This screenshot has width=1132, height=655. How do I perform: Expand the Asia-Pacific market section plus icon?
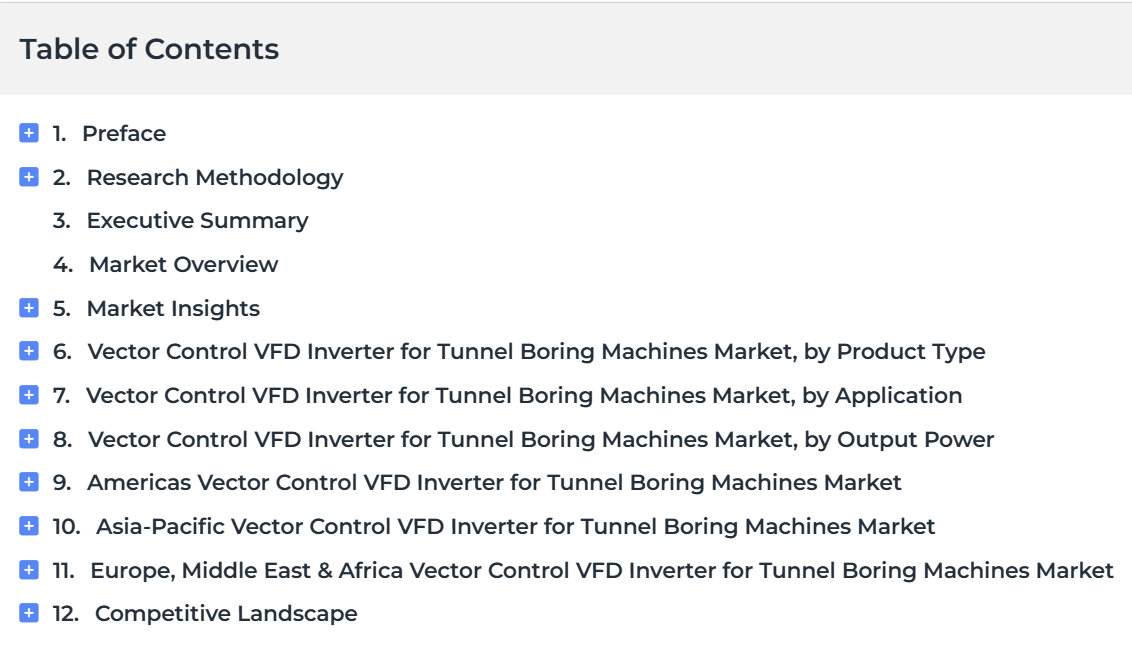pyautogui.click(x=29, y=526)
